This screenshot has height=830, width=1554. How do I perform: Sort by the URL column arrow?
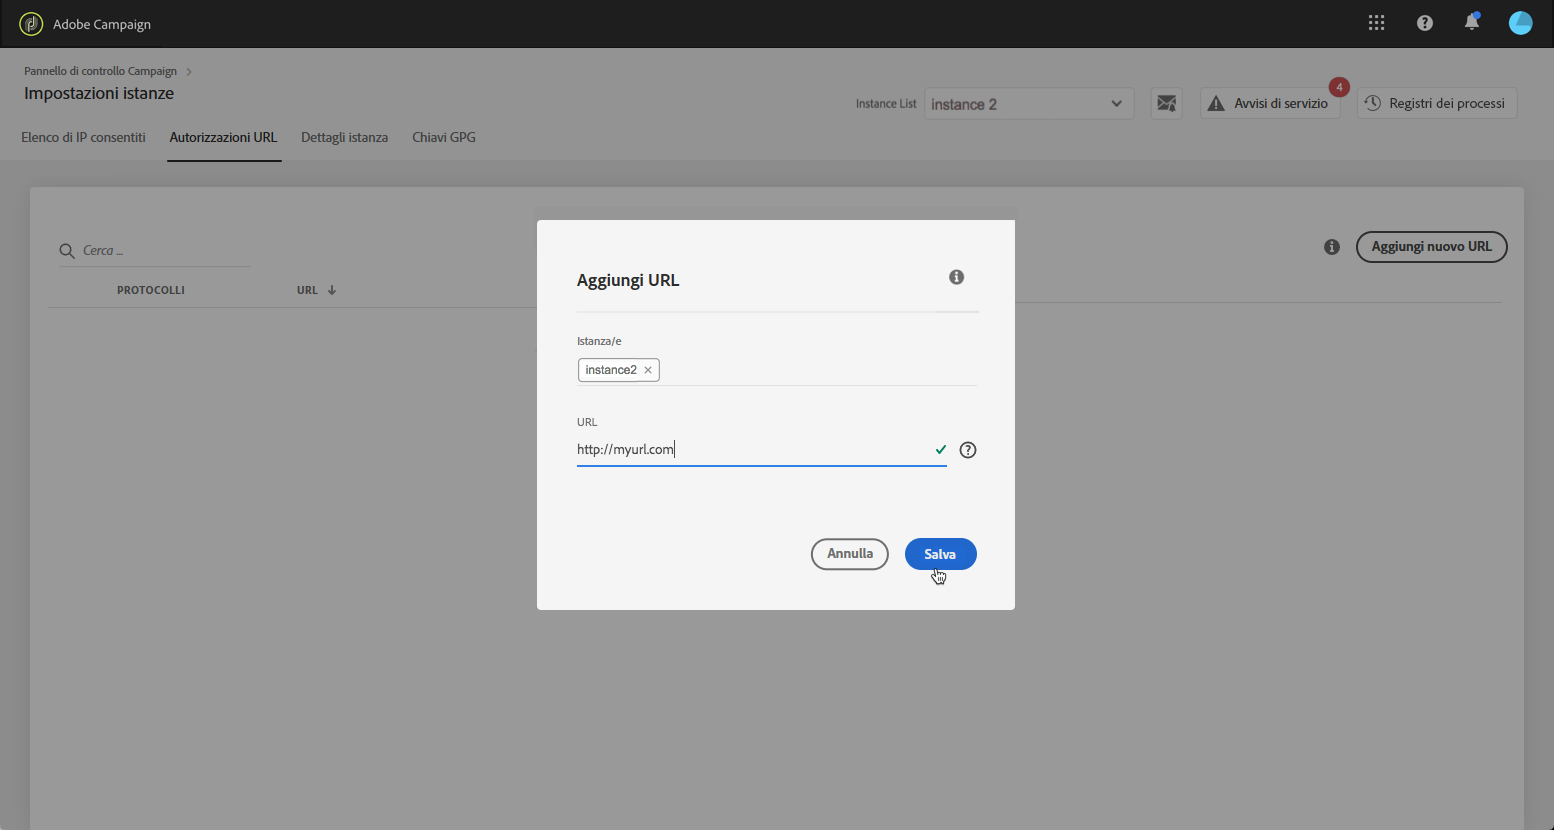click(x=332, y=290)
